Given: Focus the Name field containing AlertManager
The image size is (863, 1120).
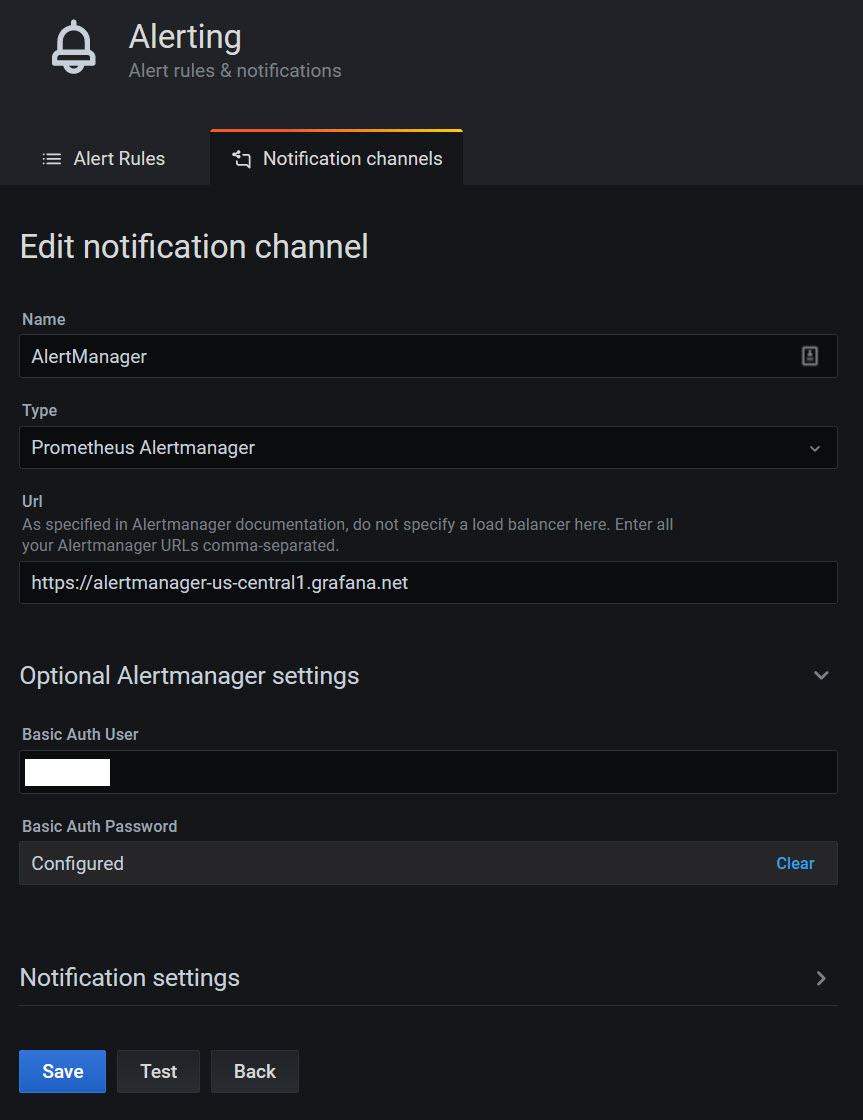Looking at the screenshot, I should pyautogui.click(x=400, y=356).
